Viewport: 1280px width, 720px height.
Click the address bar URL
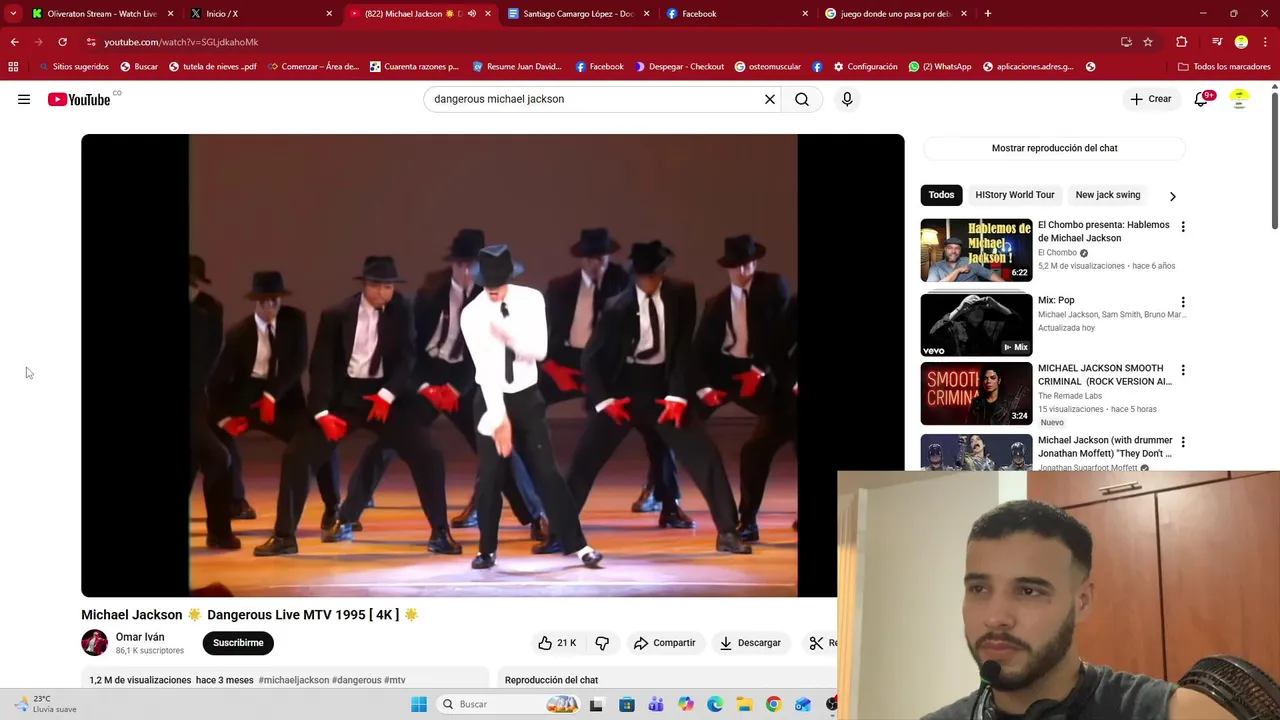(181, 42)
